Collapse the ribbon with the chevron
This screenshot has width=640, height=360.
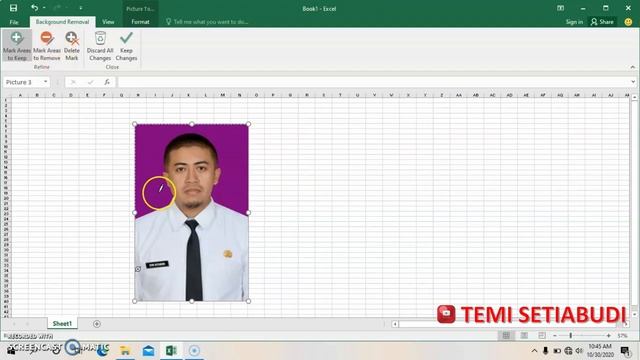[x=633, y=67]
